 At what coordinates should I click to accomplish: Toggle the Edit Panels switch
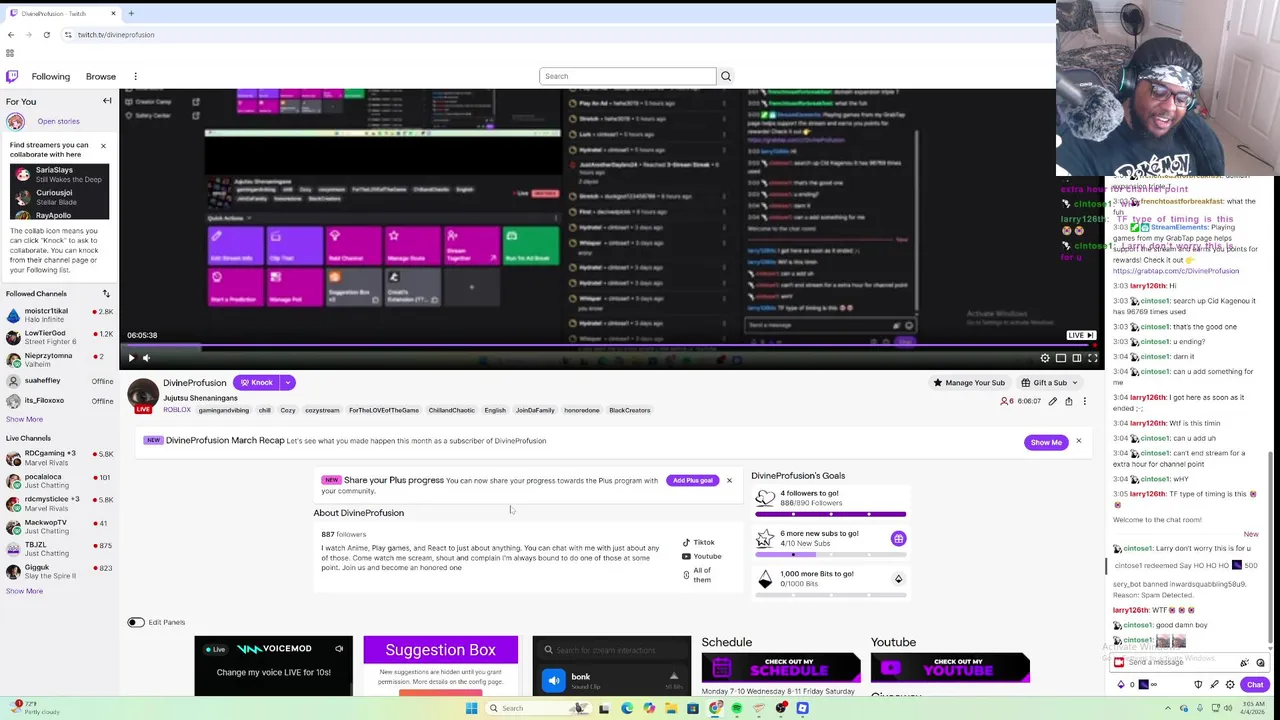click(135, 622)
